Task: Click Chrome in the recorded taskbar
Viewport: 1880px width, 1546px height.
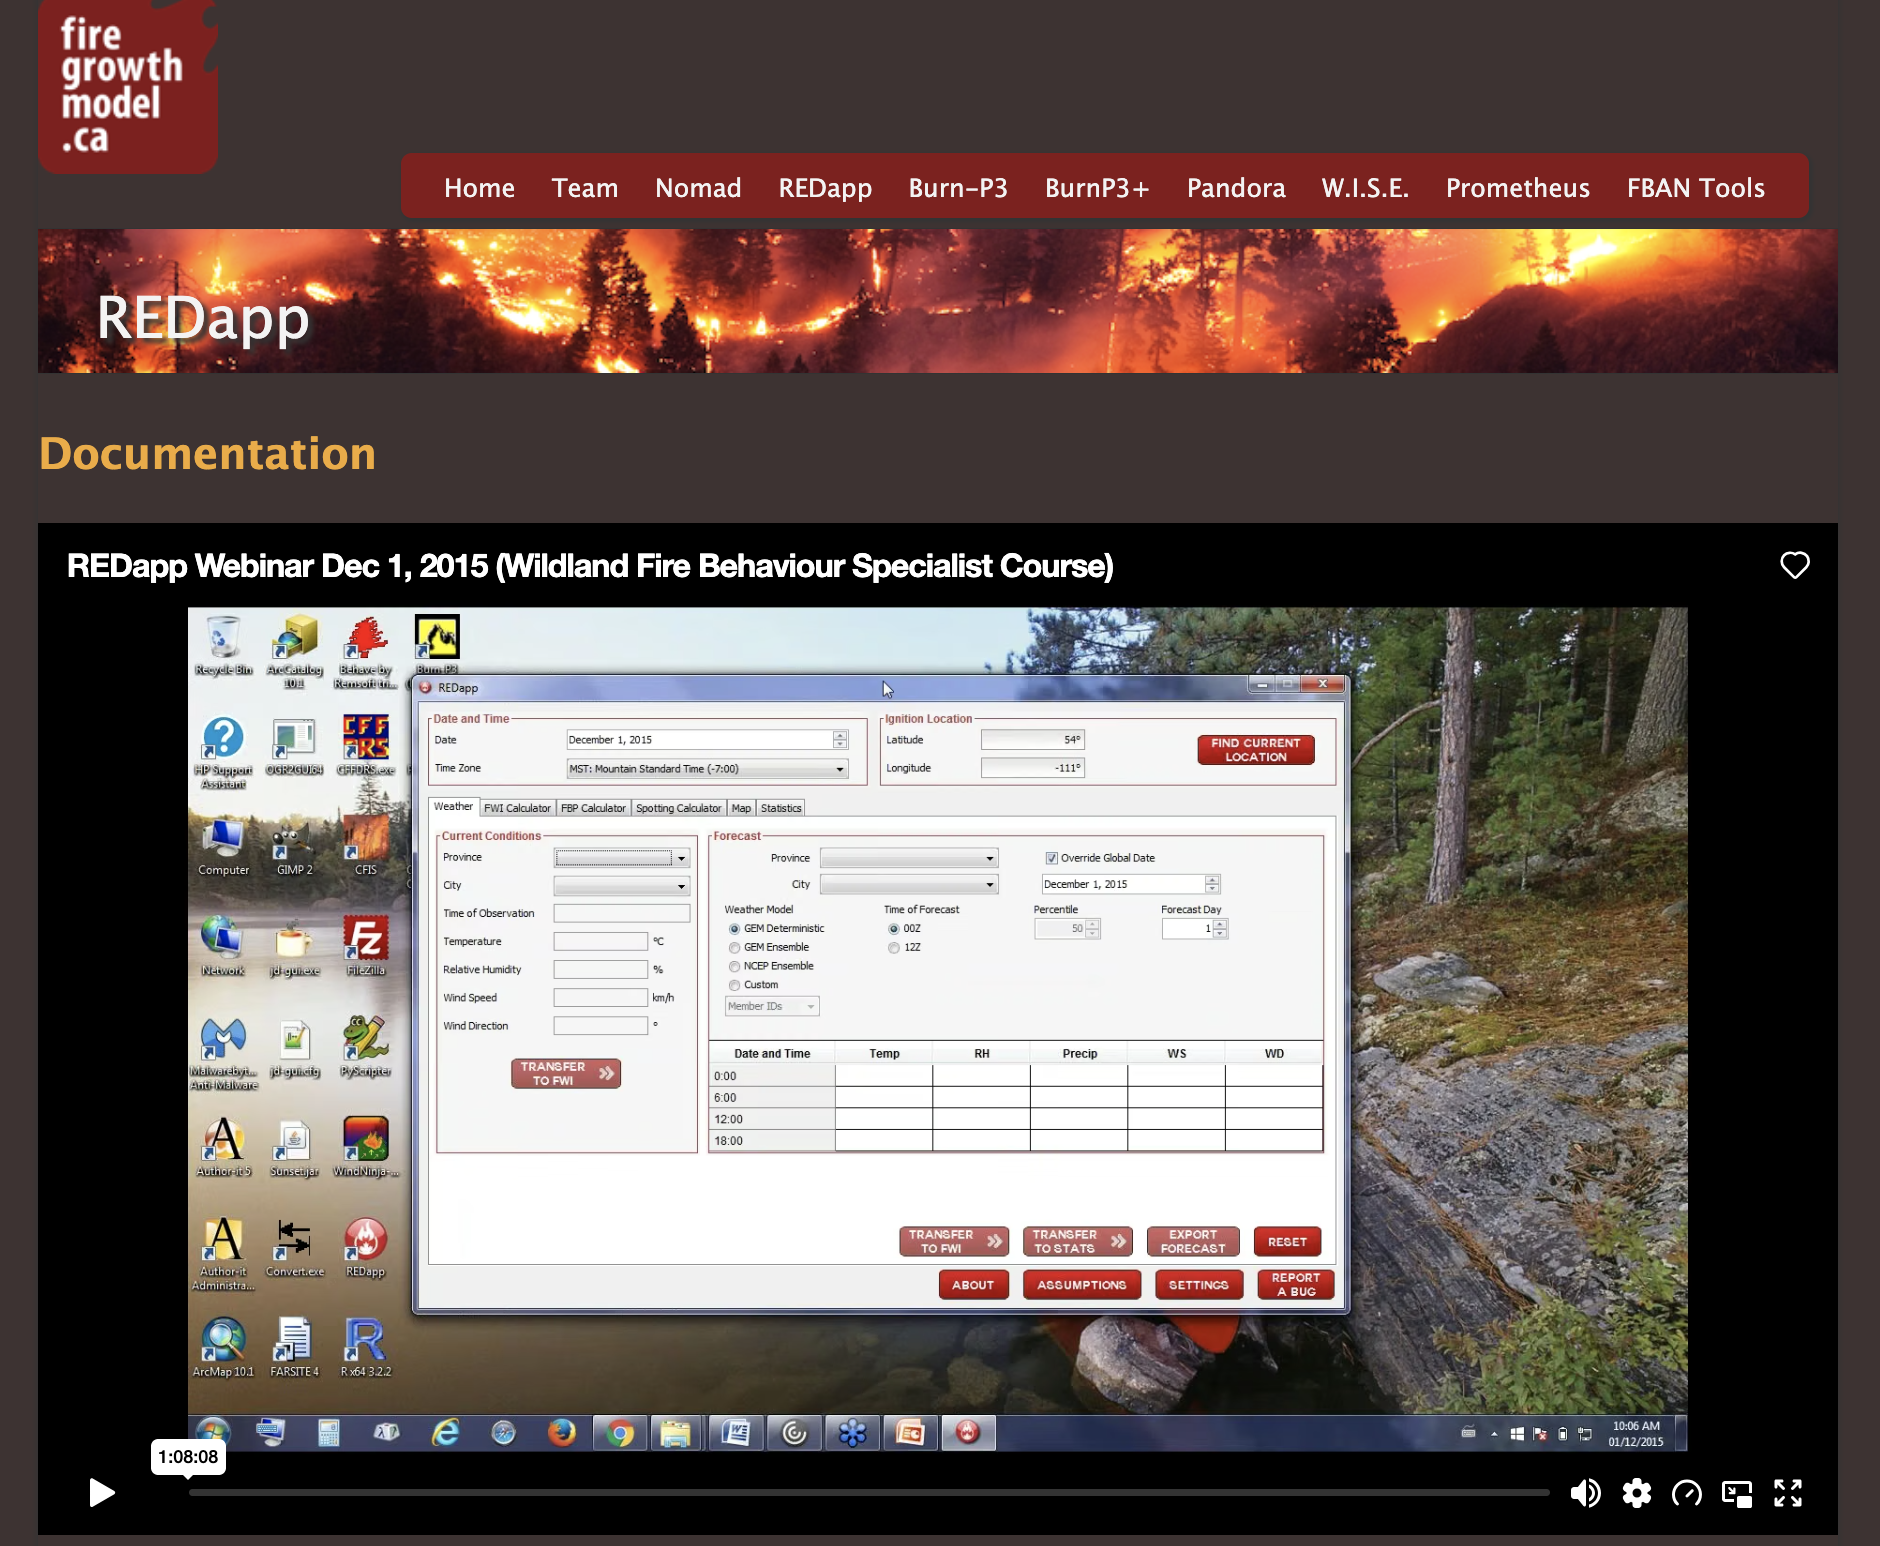Action: 620,1434
